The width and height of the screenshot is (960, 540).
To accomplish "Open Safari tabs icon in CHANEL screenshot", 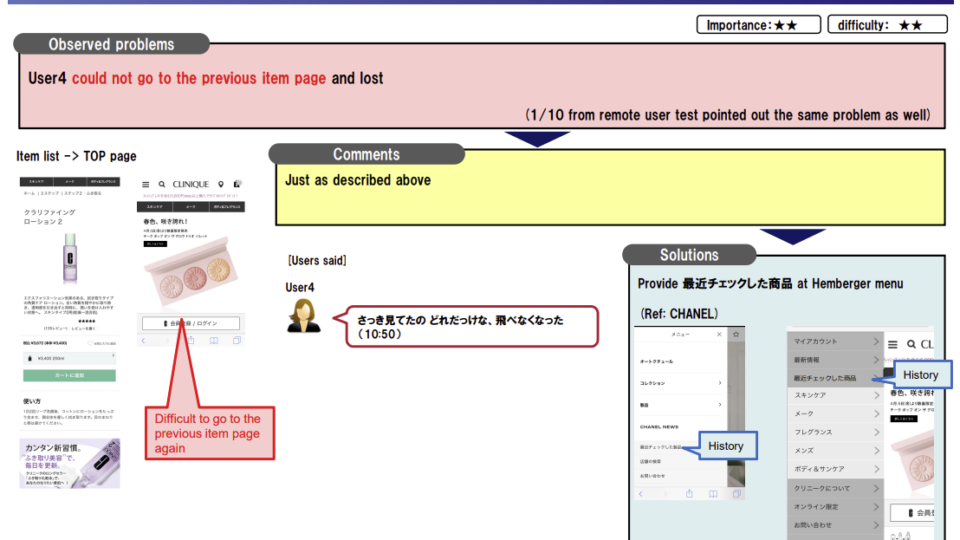I will [737, 493].
